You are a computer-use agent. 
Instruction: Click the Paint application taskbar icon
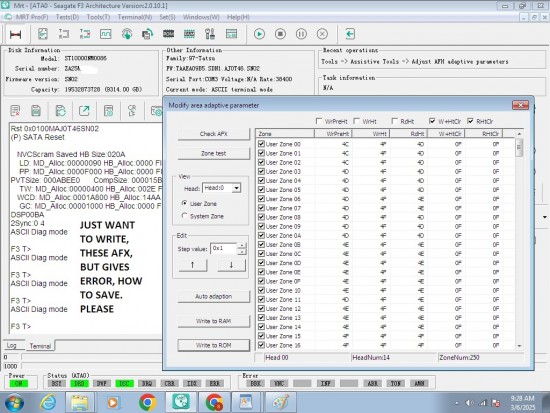(281, 402)
